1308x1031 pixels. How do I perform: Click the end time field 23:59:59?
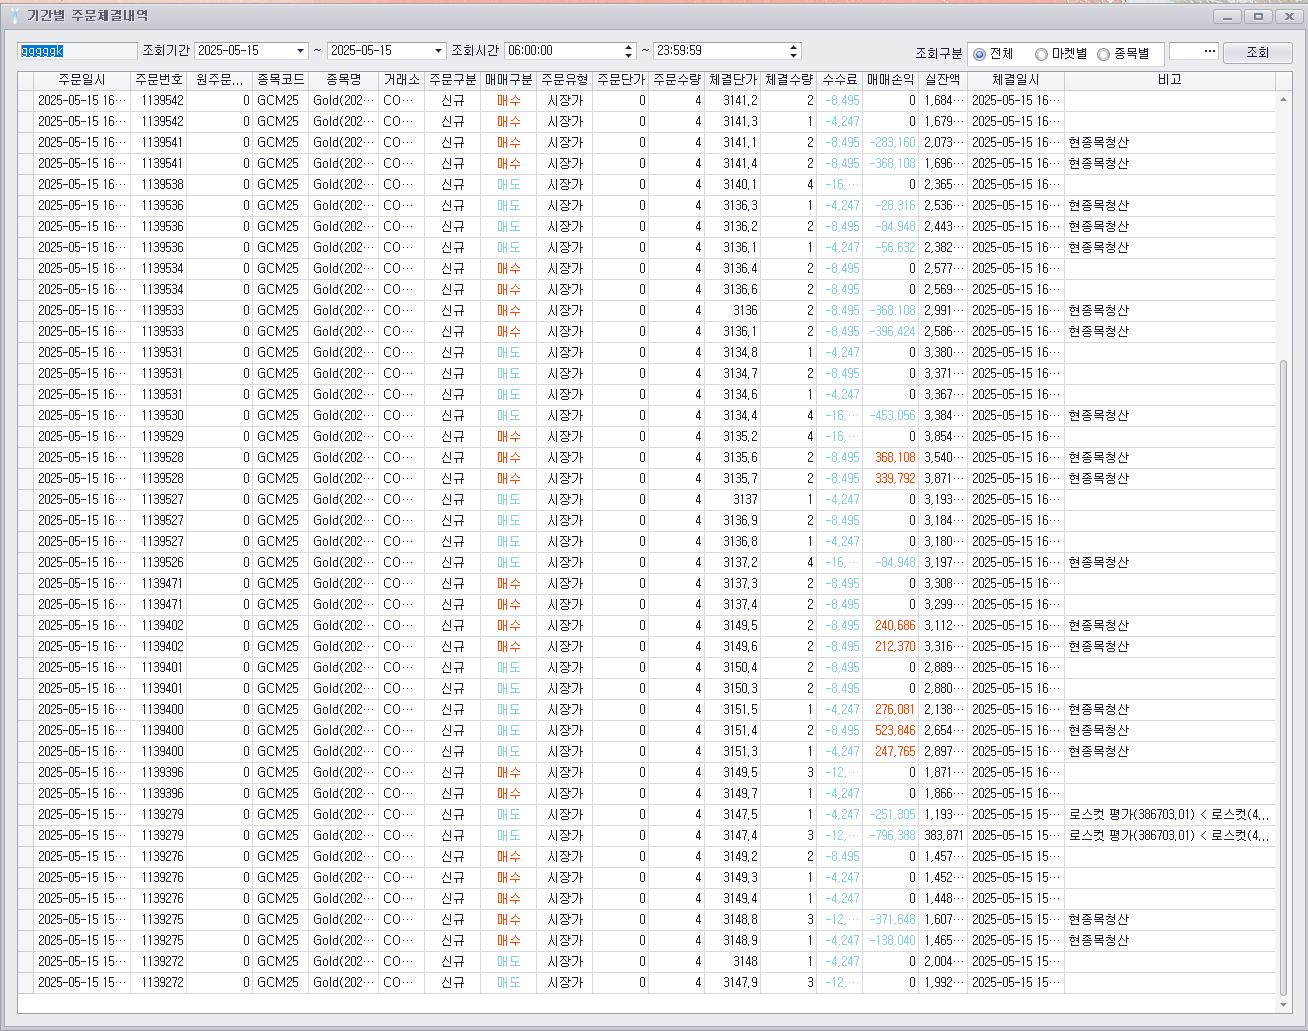721,51
